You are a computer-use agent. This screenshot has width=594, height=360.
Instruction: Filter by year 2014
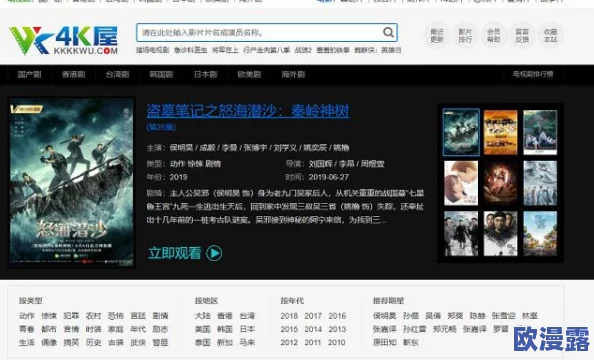tap(313, 329)
